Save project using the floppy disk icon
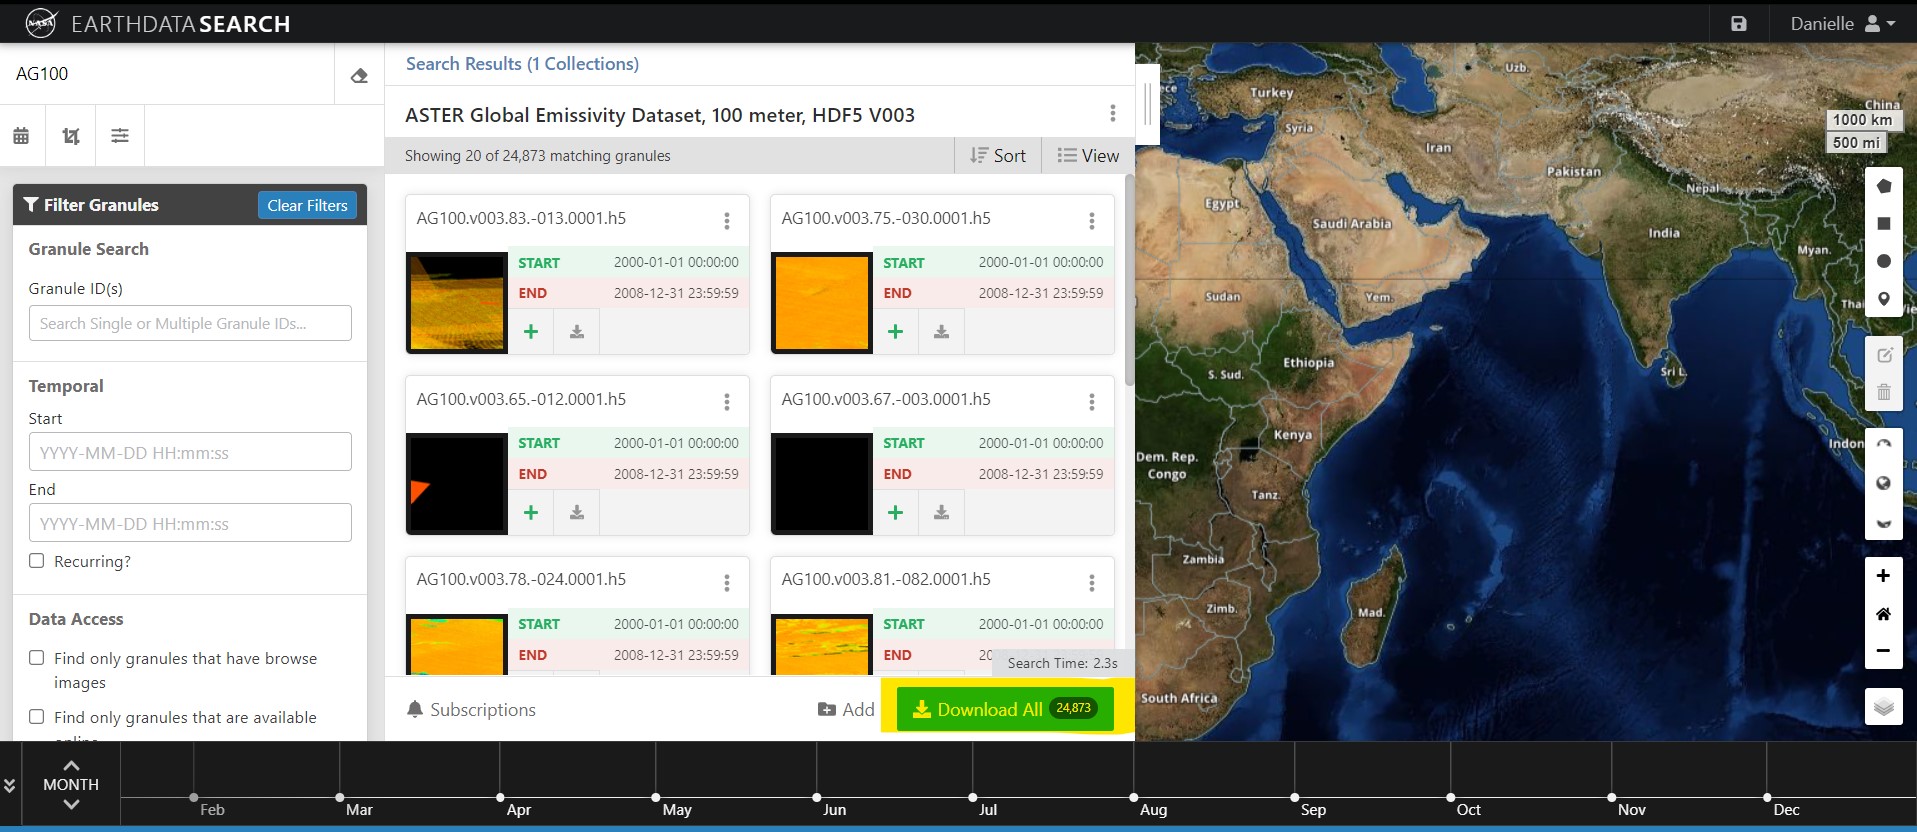The height and width of the screenshot is (832, 1917). pos(1739,23)
